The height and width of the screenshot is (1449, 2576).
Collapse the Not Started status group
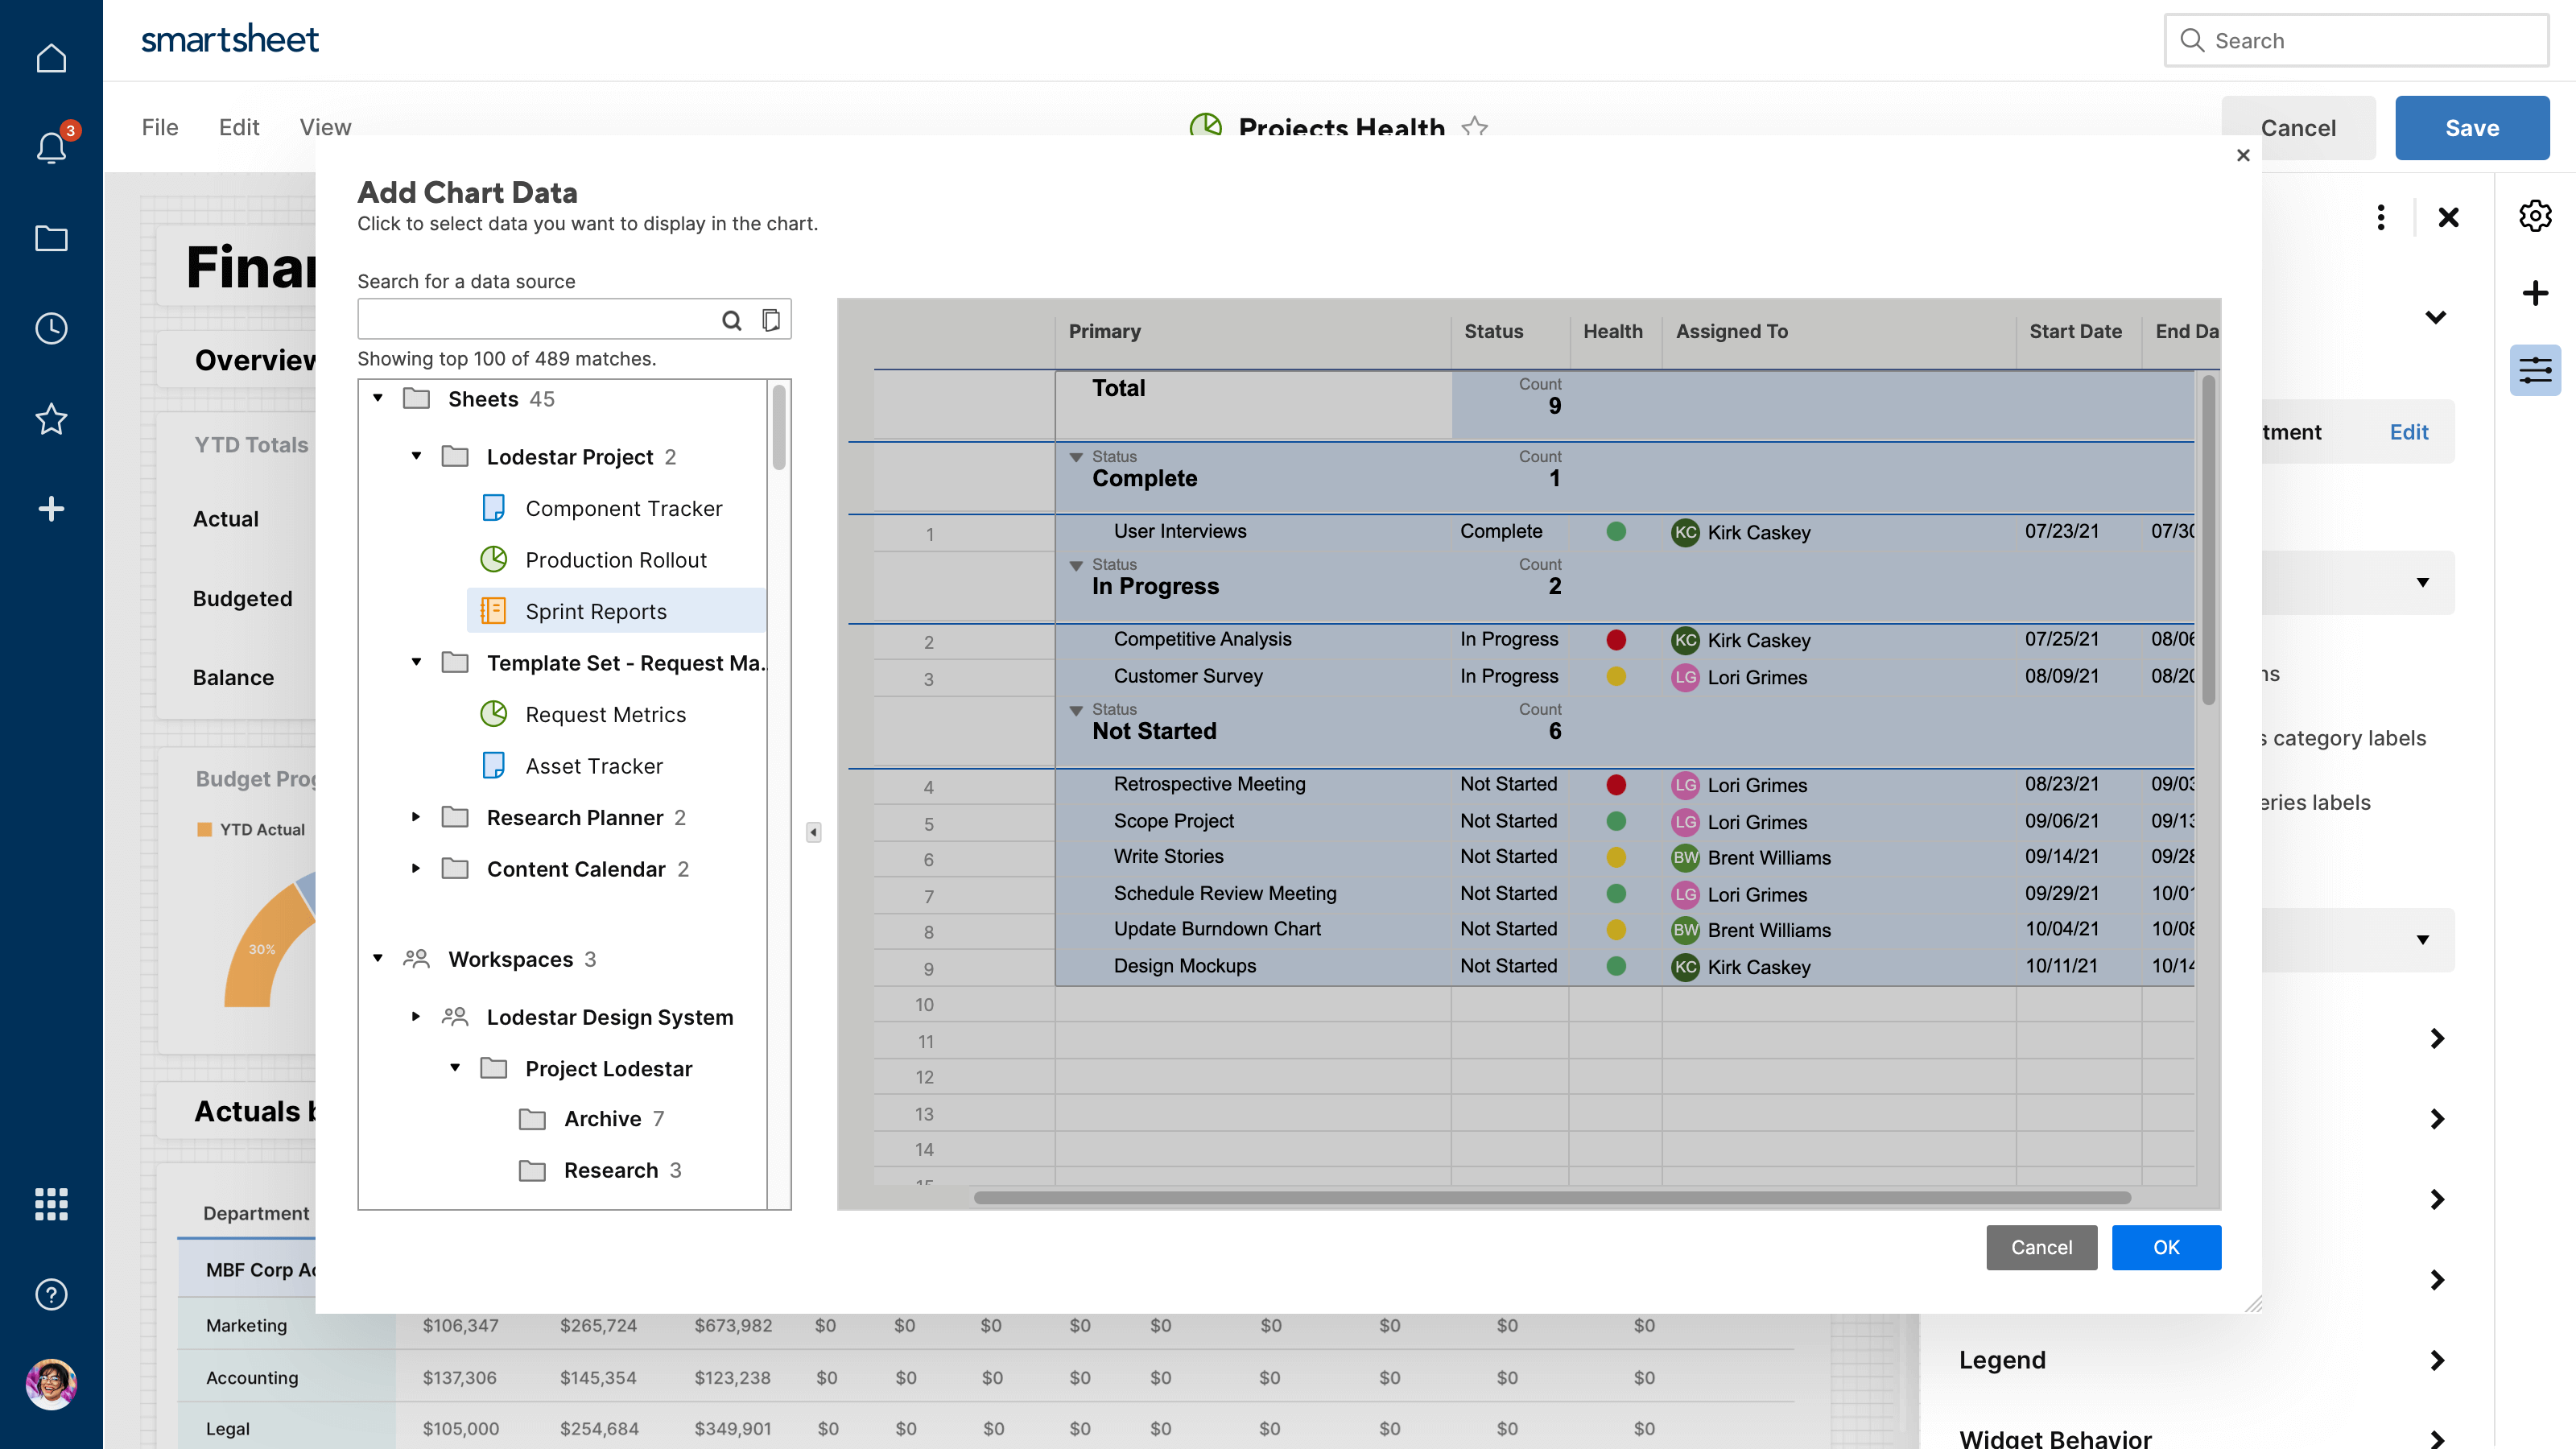point(1076,711)
